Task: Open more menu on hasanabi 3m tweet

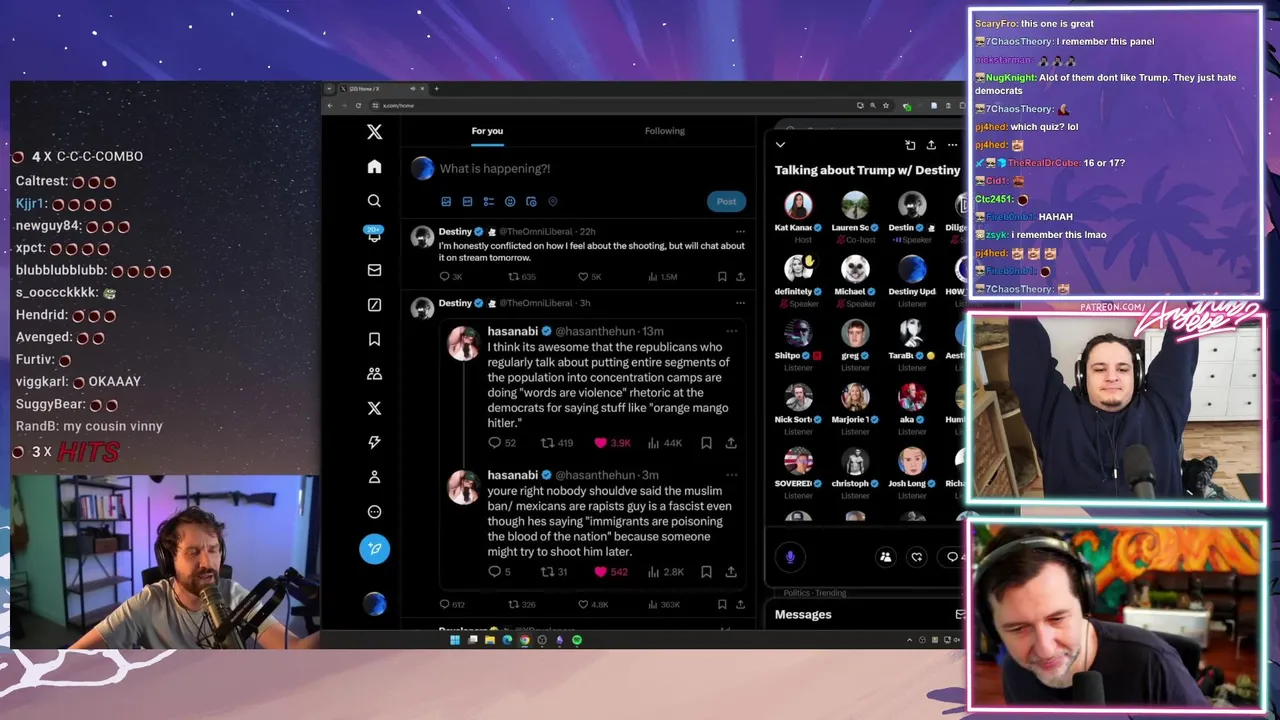Action: click(732, 475)
